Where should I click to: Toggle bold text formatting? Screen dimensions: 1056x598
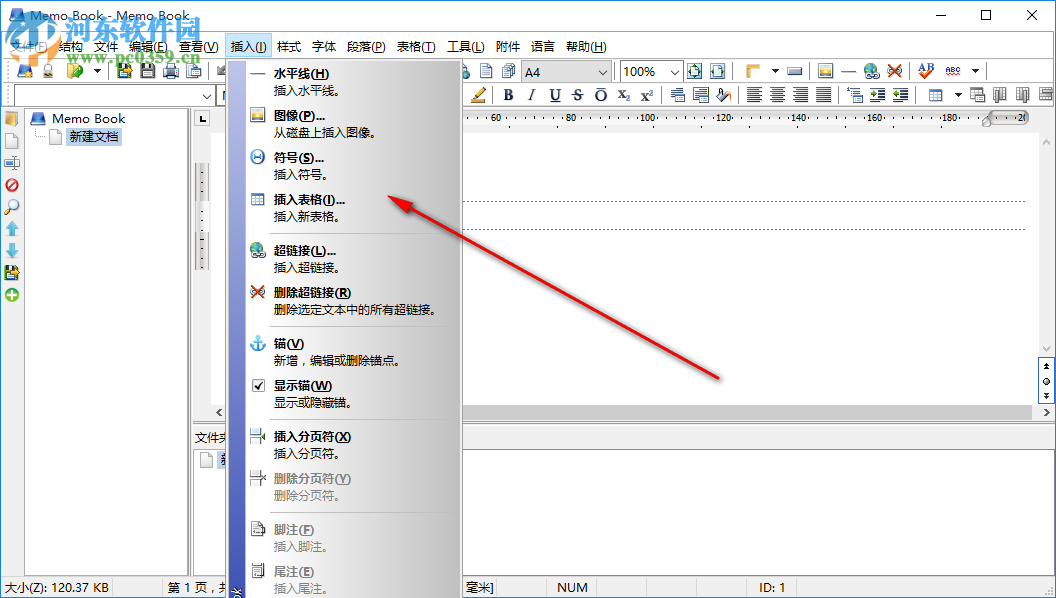coord(508,95)
